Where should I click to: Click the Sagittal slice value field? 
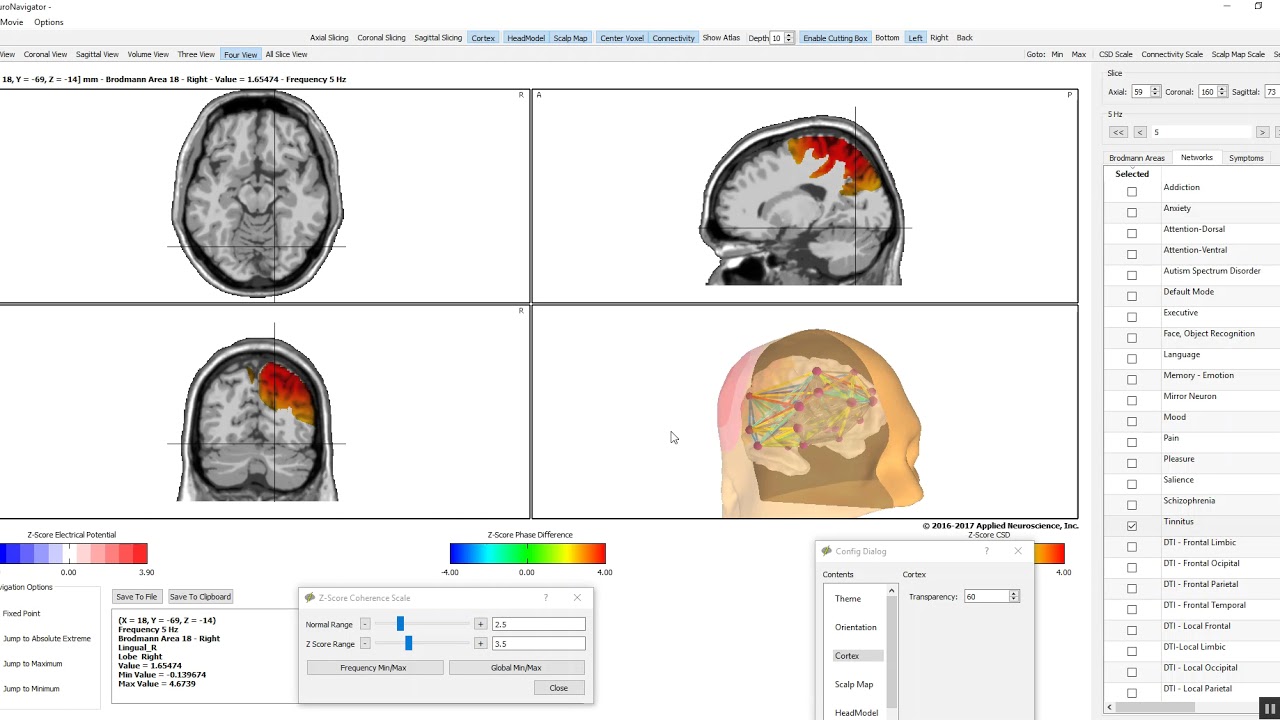point(1271,92)
